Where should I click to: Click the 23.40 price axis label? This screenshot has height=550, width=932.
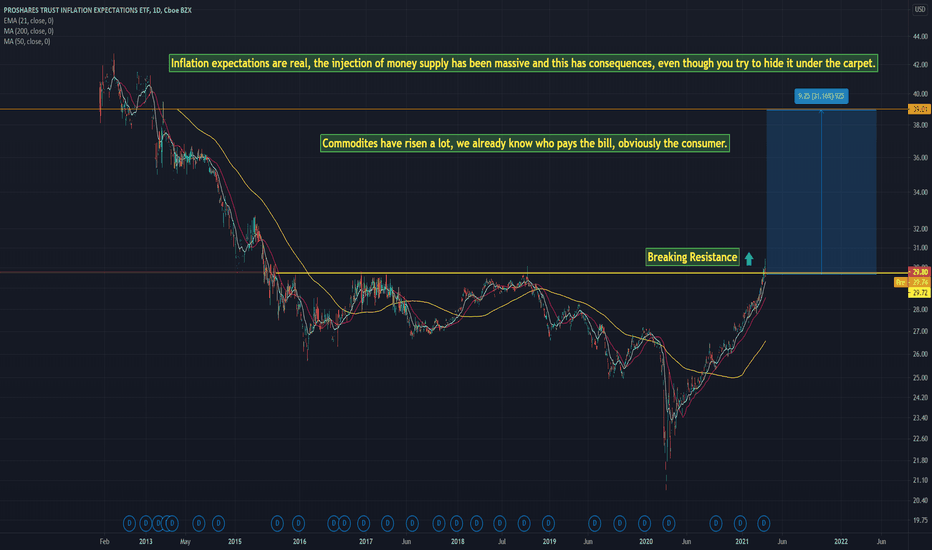coord(920,418)
